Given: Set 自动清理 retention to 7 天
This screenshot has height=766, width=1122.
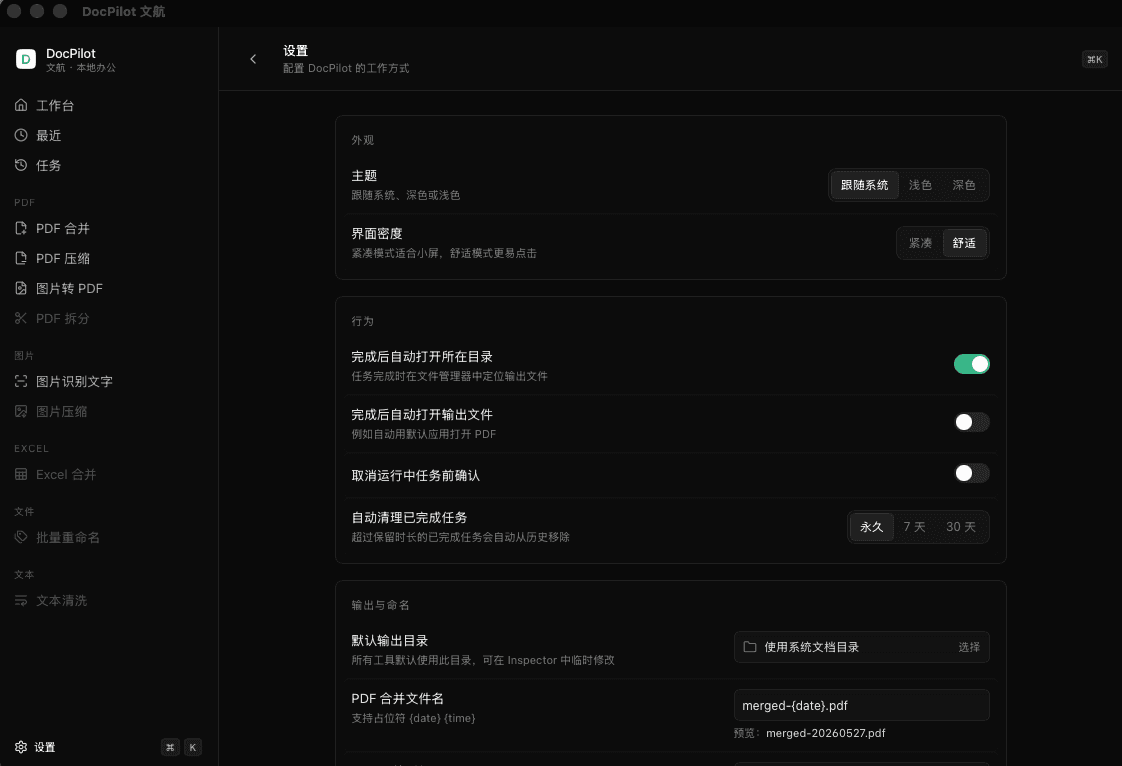Looking at the screenshot, I should point(914,527).
